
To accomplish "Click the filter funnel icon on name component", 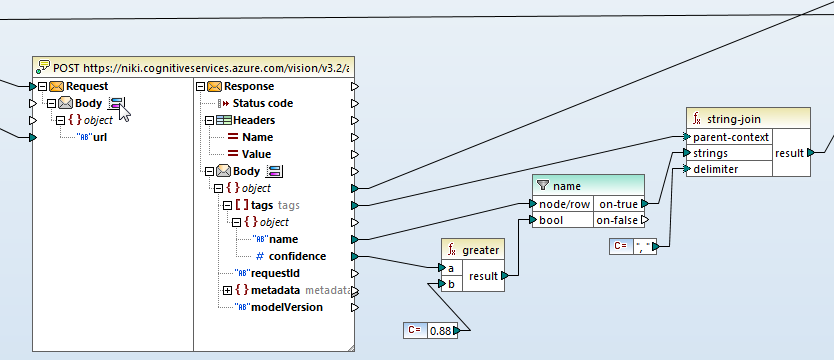I will point(543,186).
